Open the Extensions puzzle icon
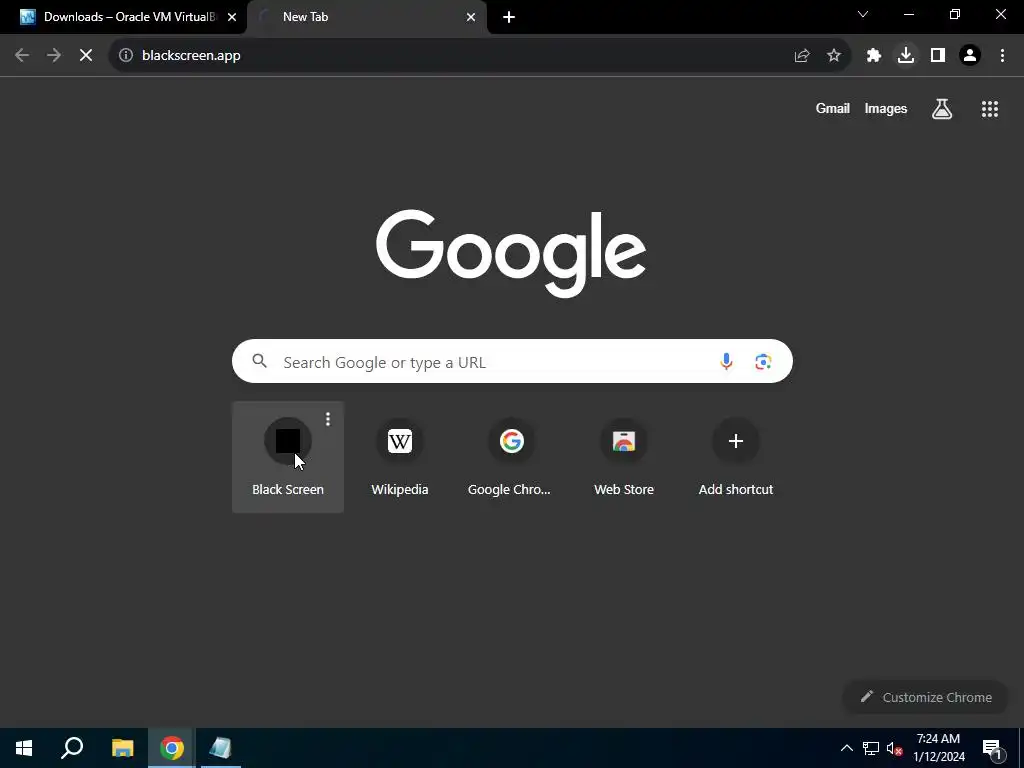 (874, 56)
